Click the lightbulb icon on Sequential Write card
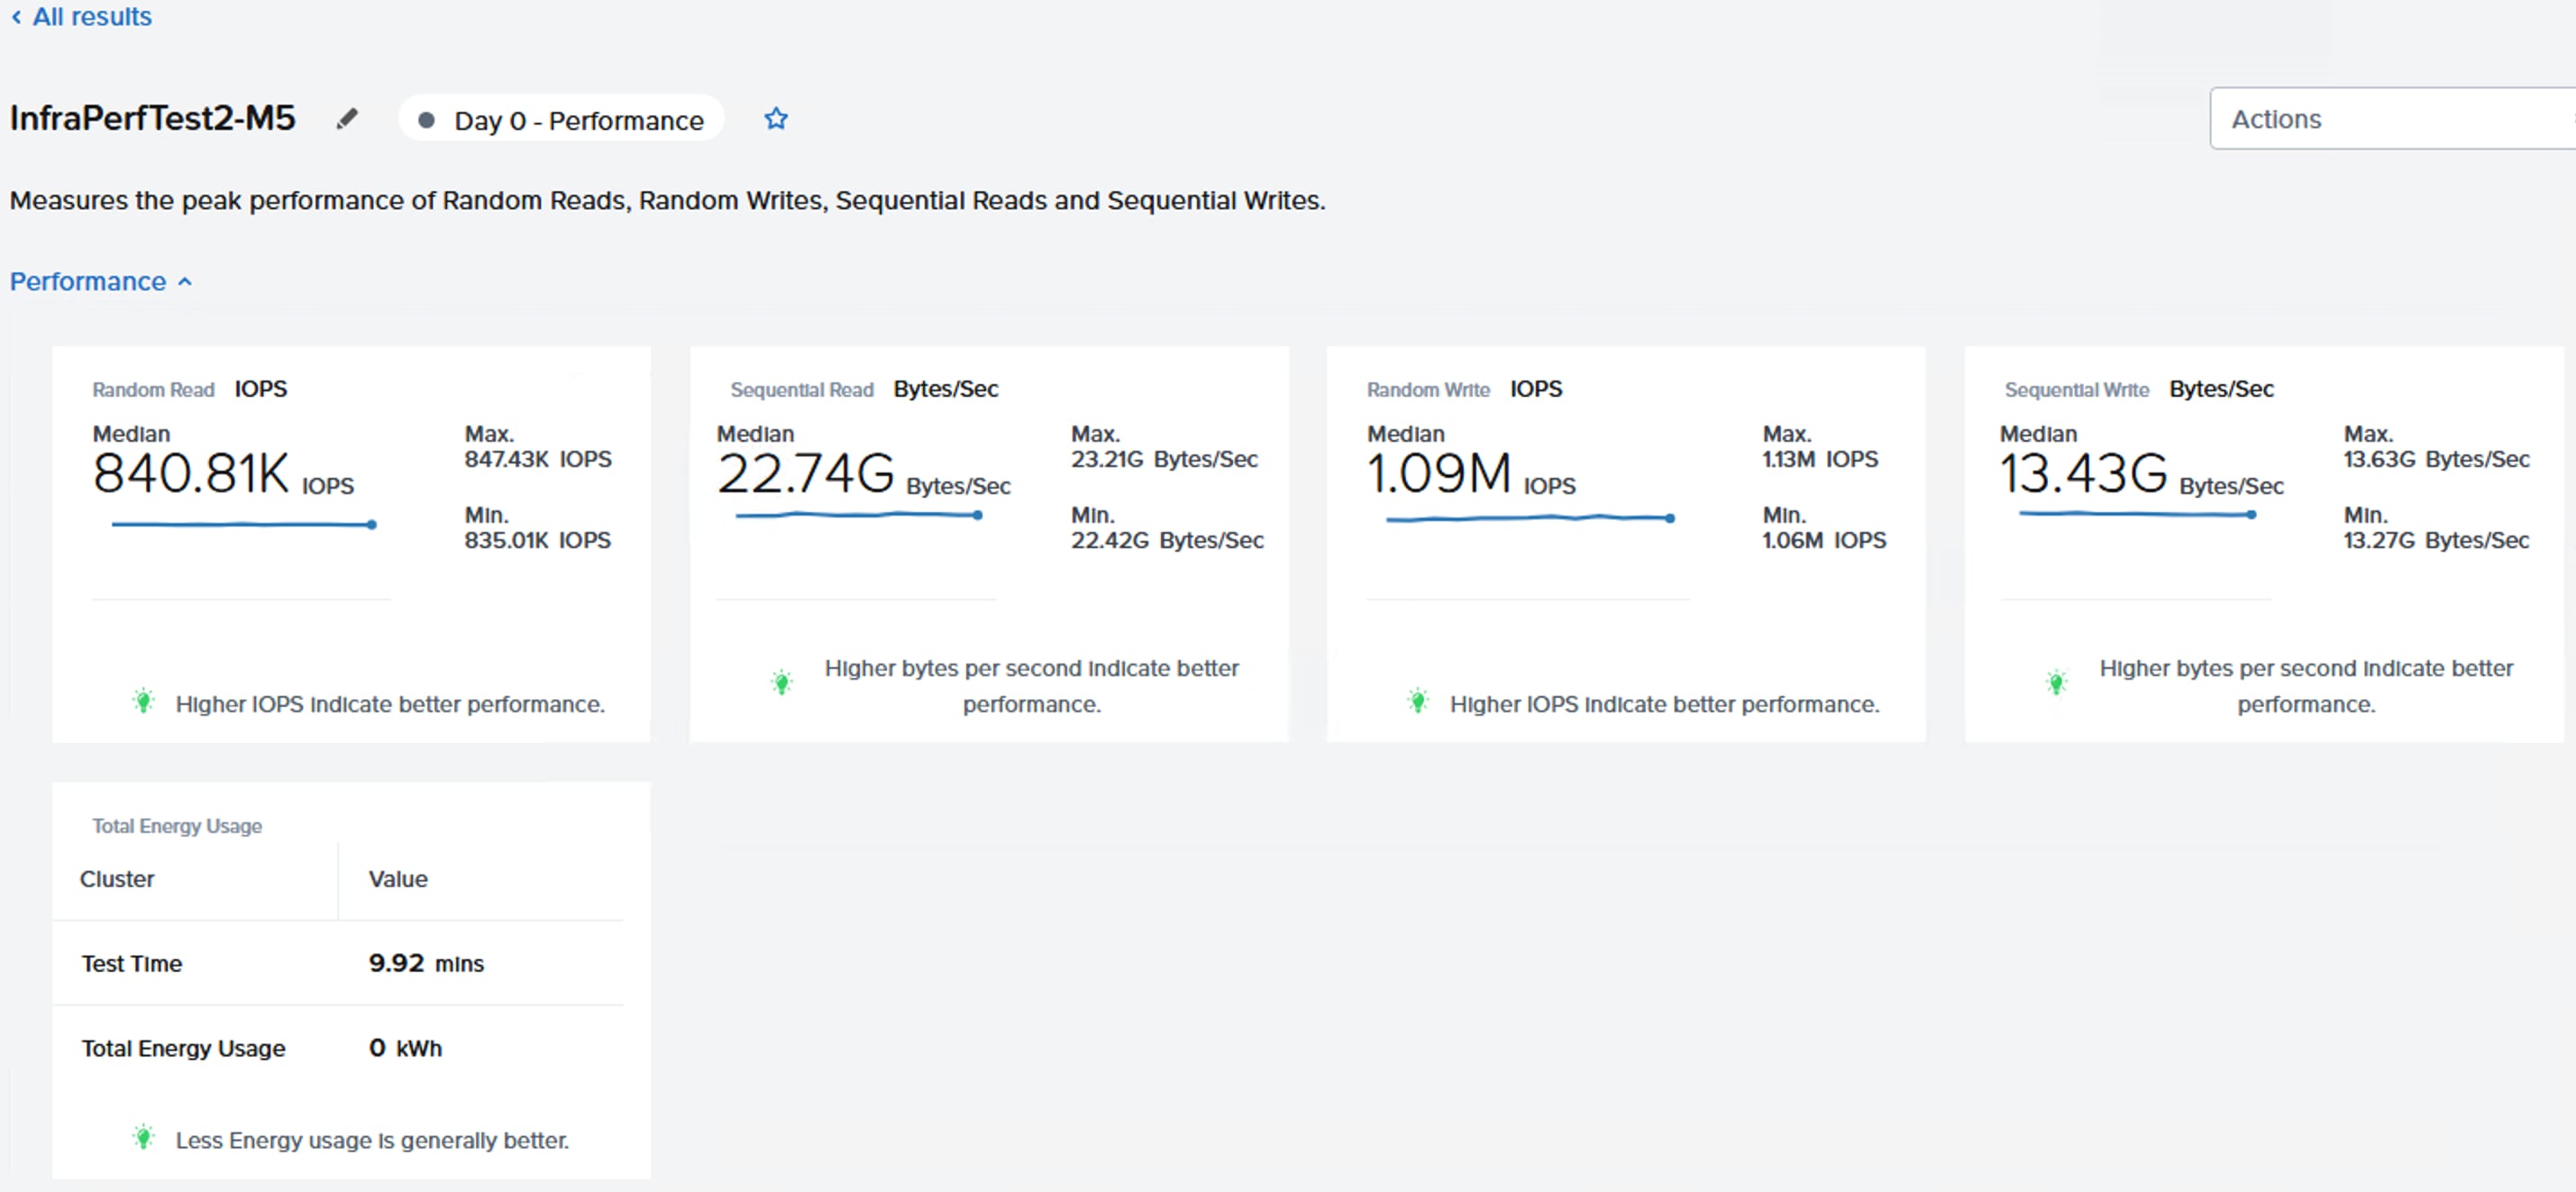The width and height of the screenshot is (2576, 1192). (2057, 681)
